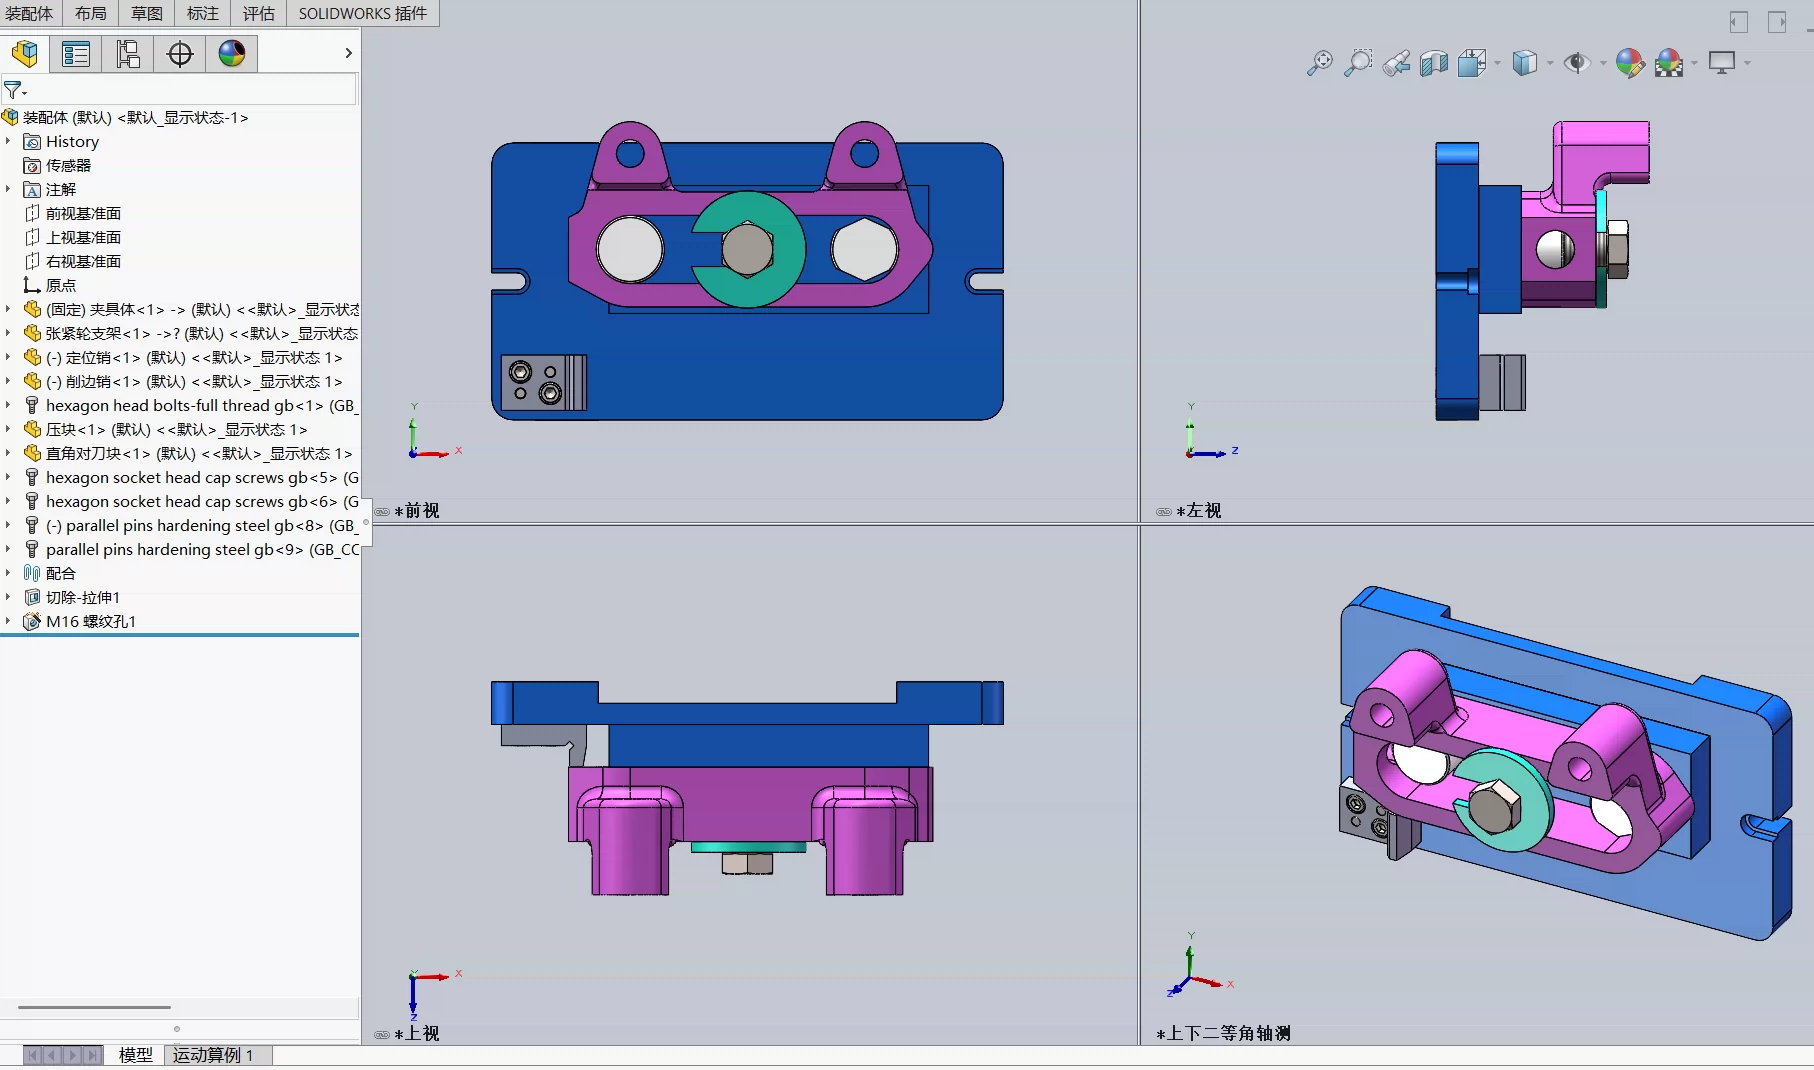Open the FeatureManager design tree tab
This screenshot has height=1070, width=1814.
(x=25, y=54)
